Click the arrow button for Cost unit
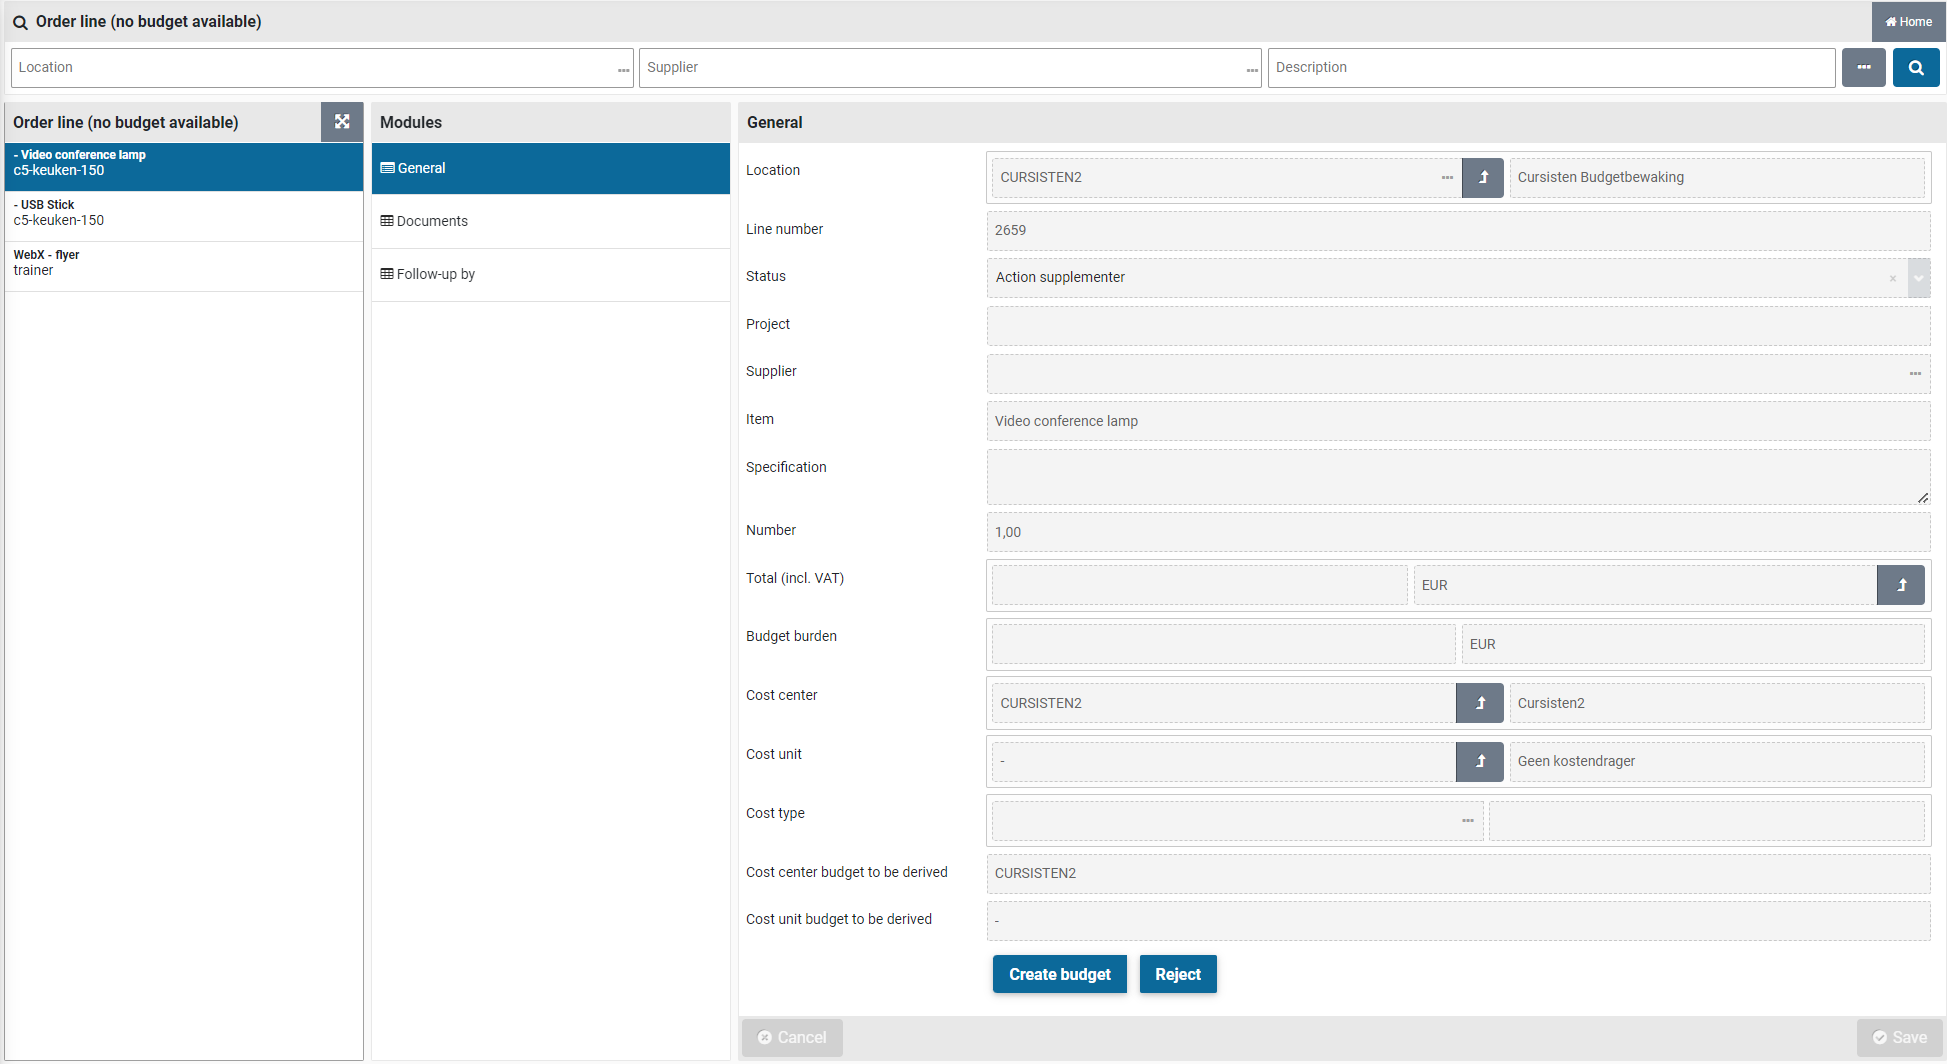The image size is (1947, 1064). click(x=1480, y=762)
